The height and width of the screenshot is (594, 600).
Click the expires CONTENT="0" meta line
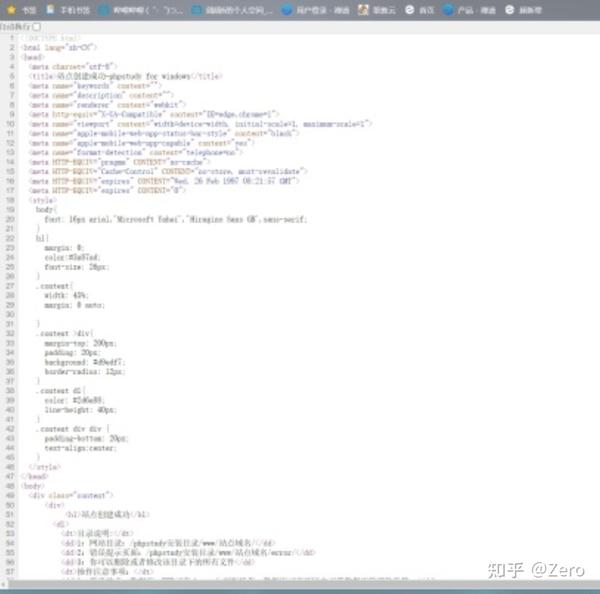pos(107,190)
